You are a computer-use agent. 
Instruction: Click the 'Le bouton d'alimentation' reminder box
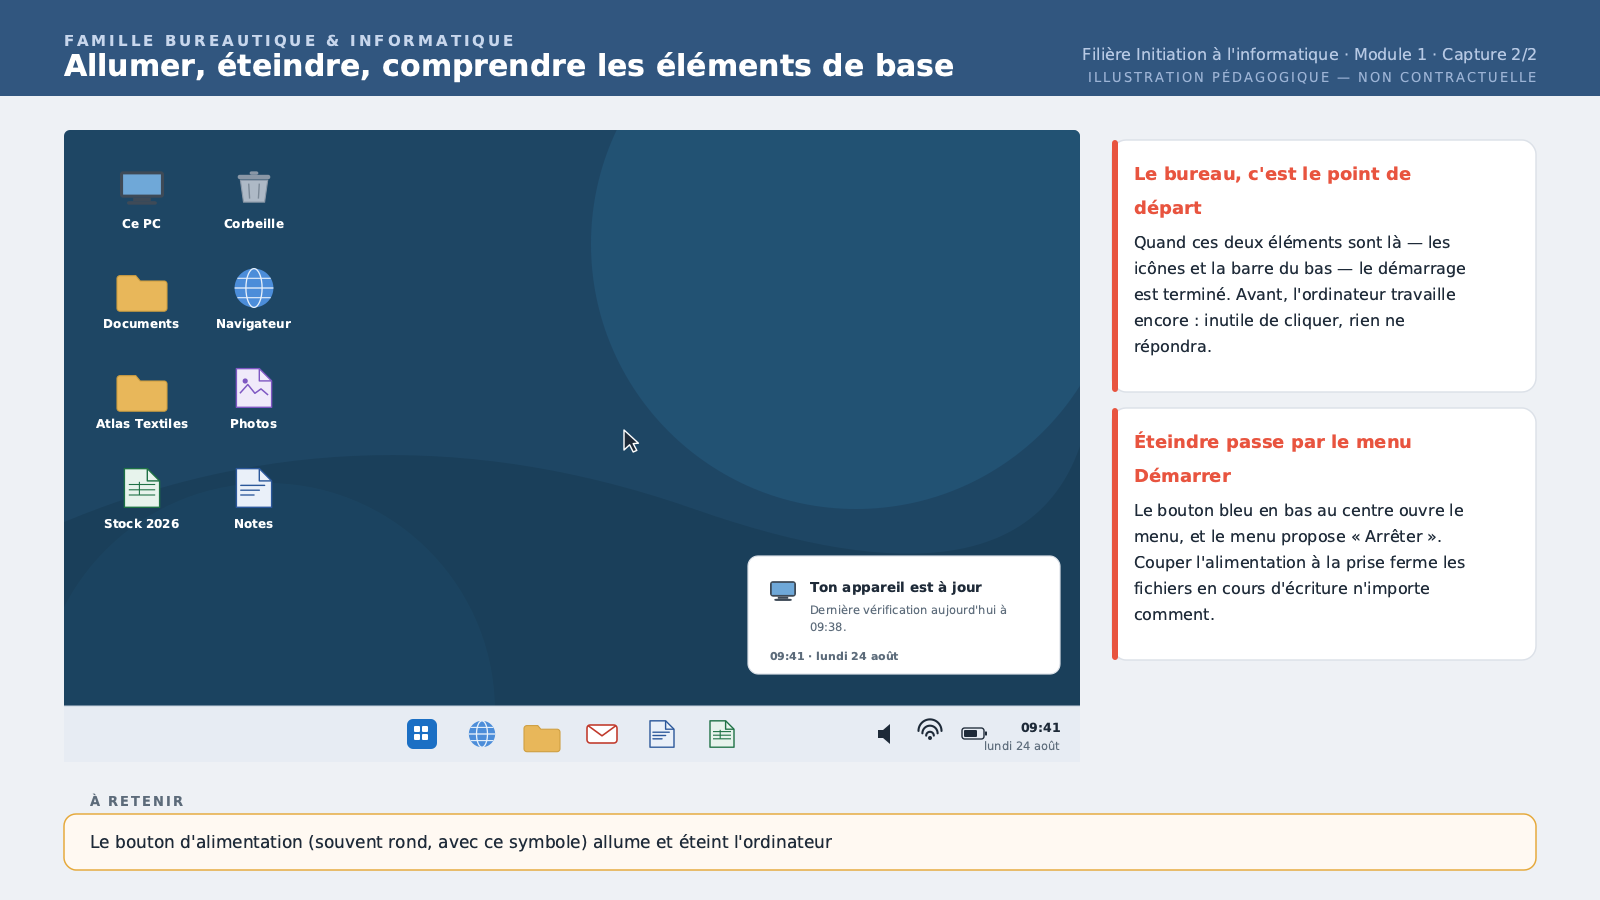pyautogui.click(x=800, y=842)
